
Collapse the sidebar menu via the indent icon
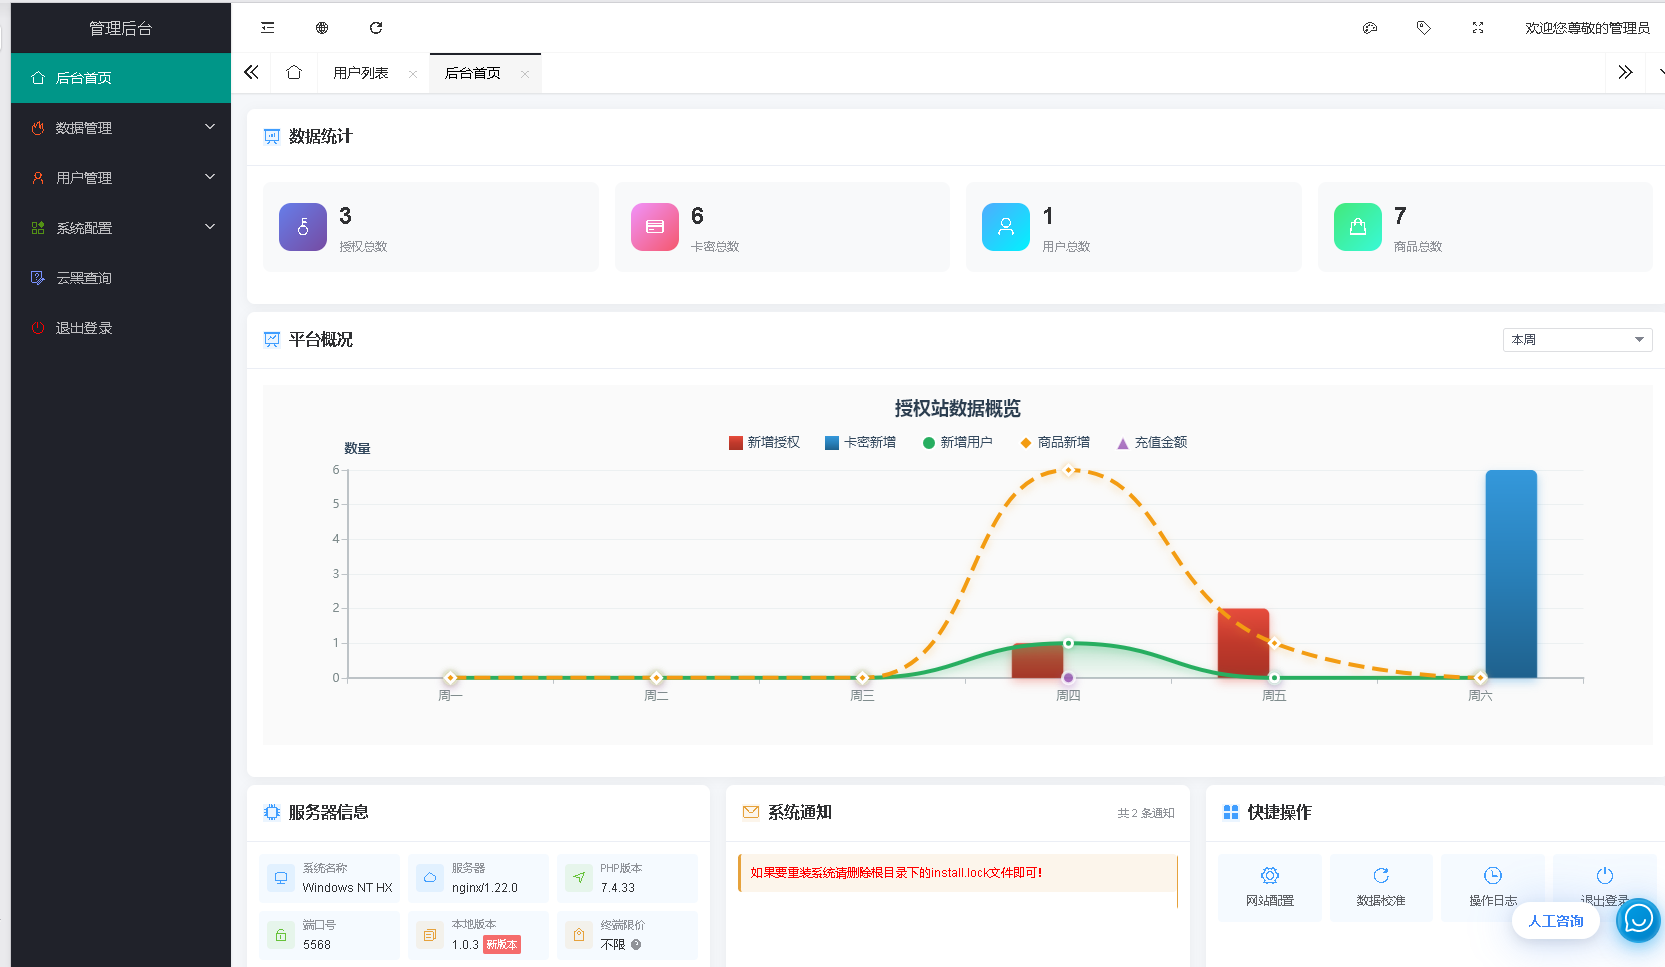coord(267,27)
